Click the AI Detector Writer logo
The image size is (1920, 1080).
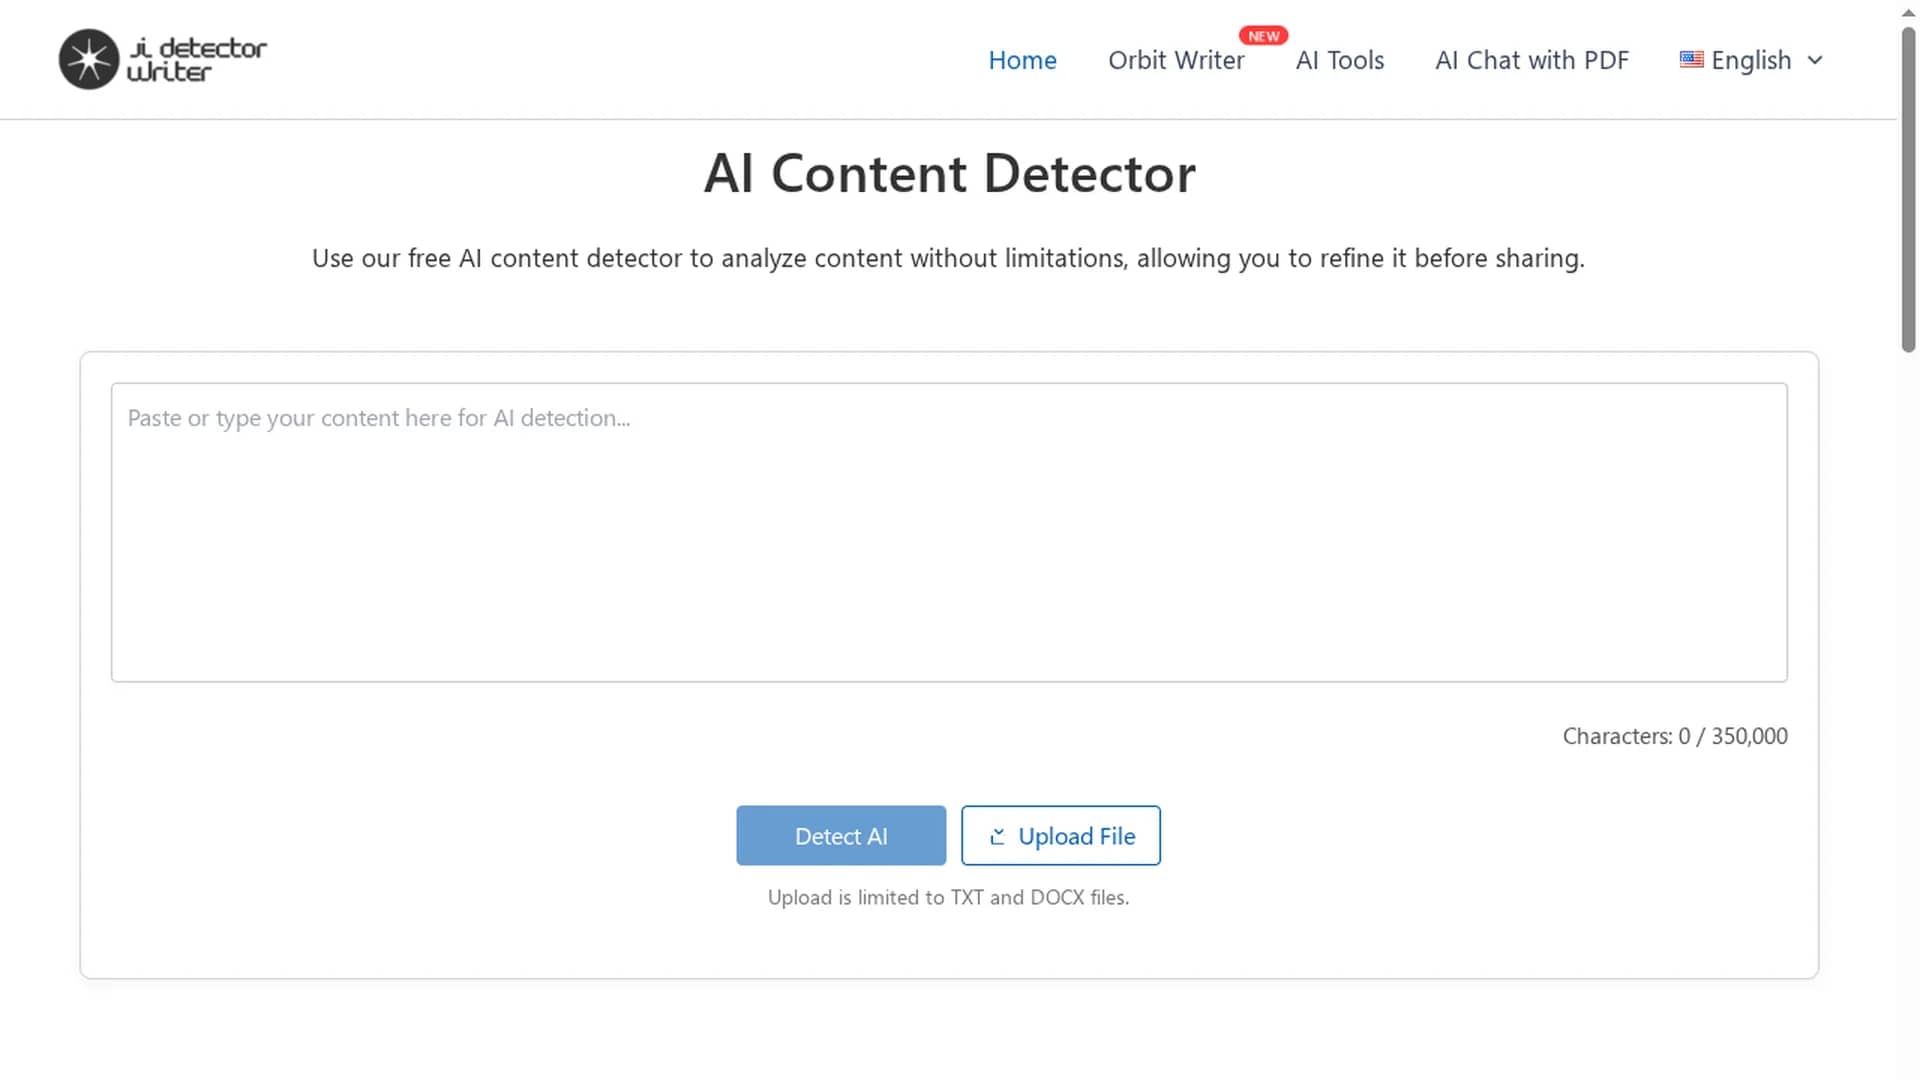pyautogui.click(x=163, y=60)
